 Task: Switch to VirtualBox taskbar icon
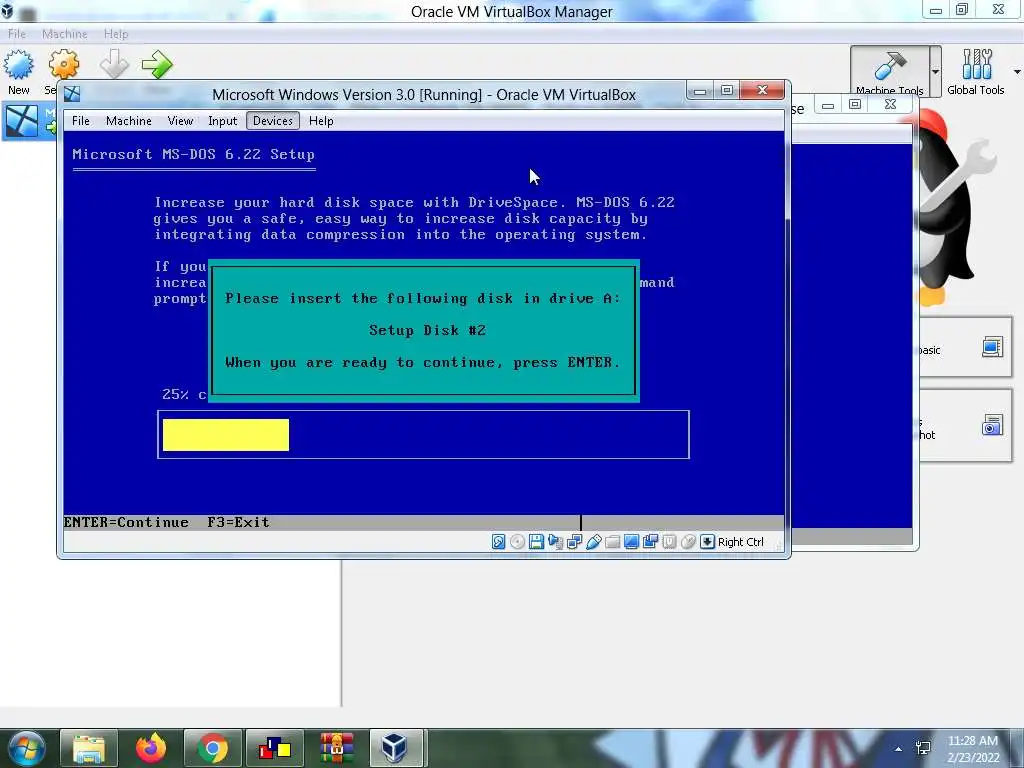[396, 748]
